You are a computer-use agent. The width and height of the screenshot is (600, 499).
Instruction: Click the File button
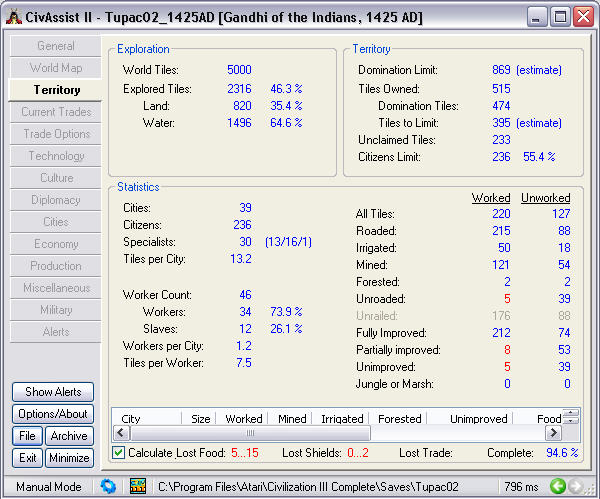[28, 436]
